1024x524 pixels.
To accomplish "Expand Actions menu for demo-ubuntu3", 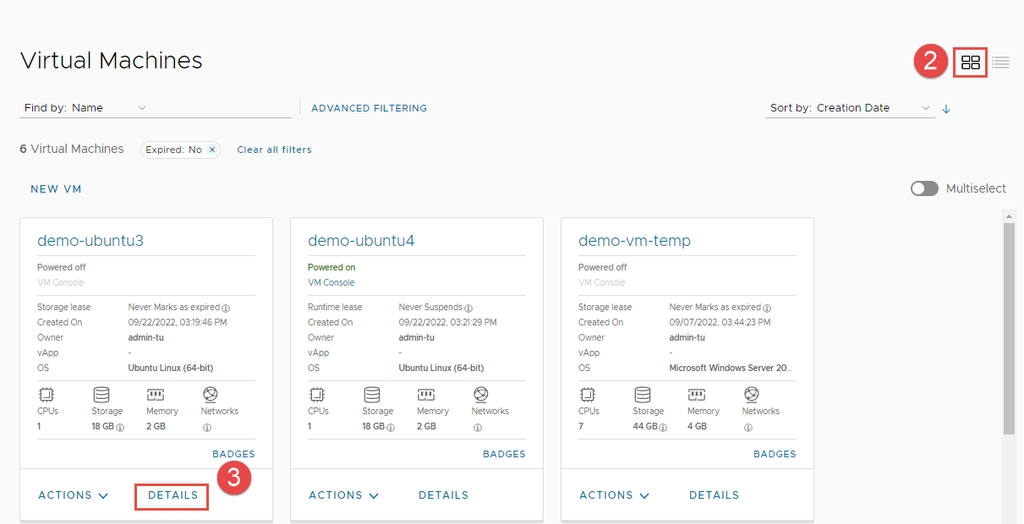I will pyautogui.click(x=73, y=495).
